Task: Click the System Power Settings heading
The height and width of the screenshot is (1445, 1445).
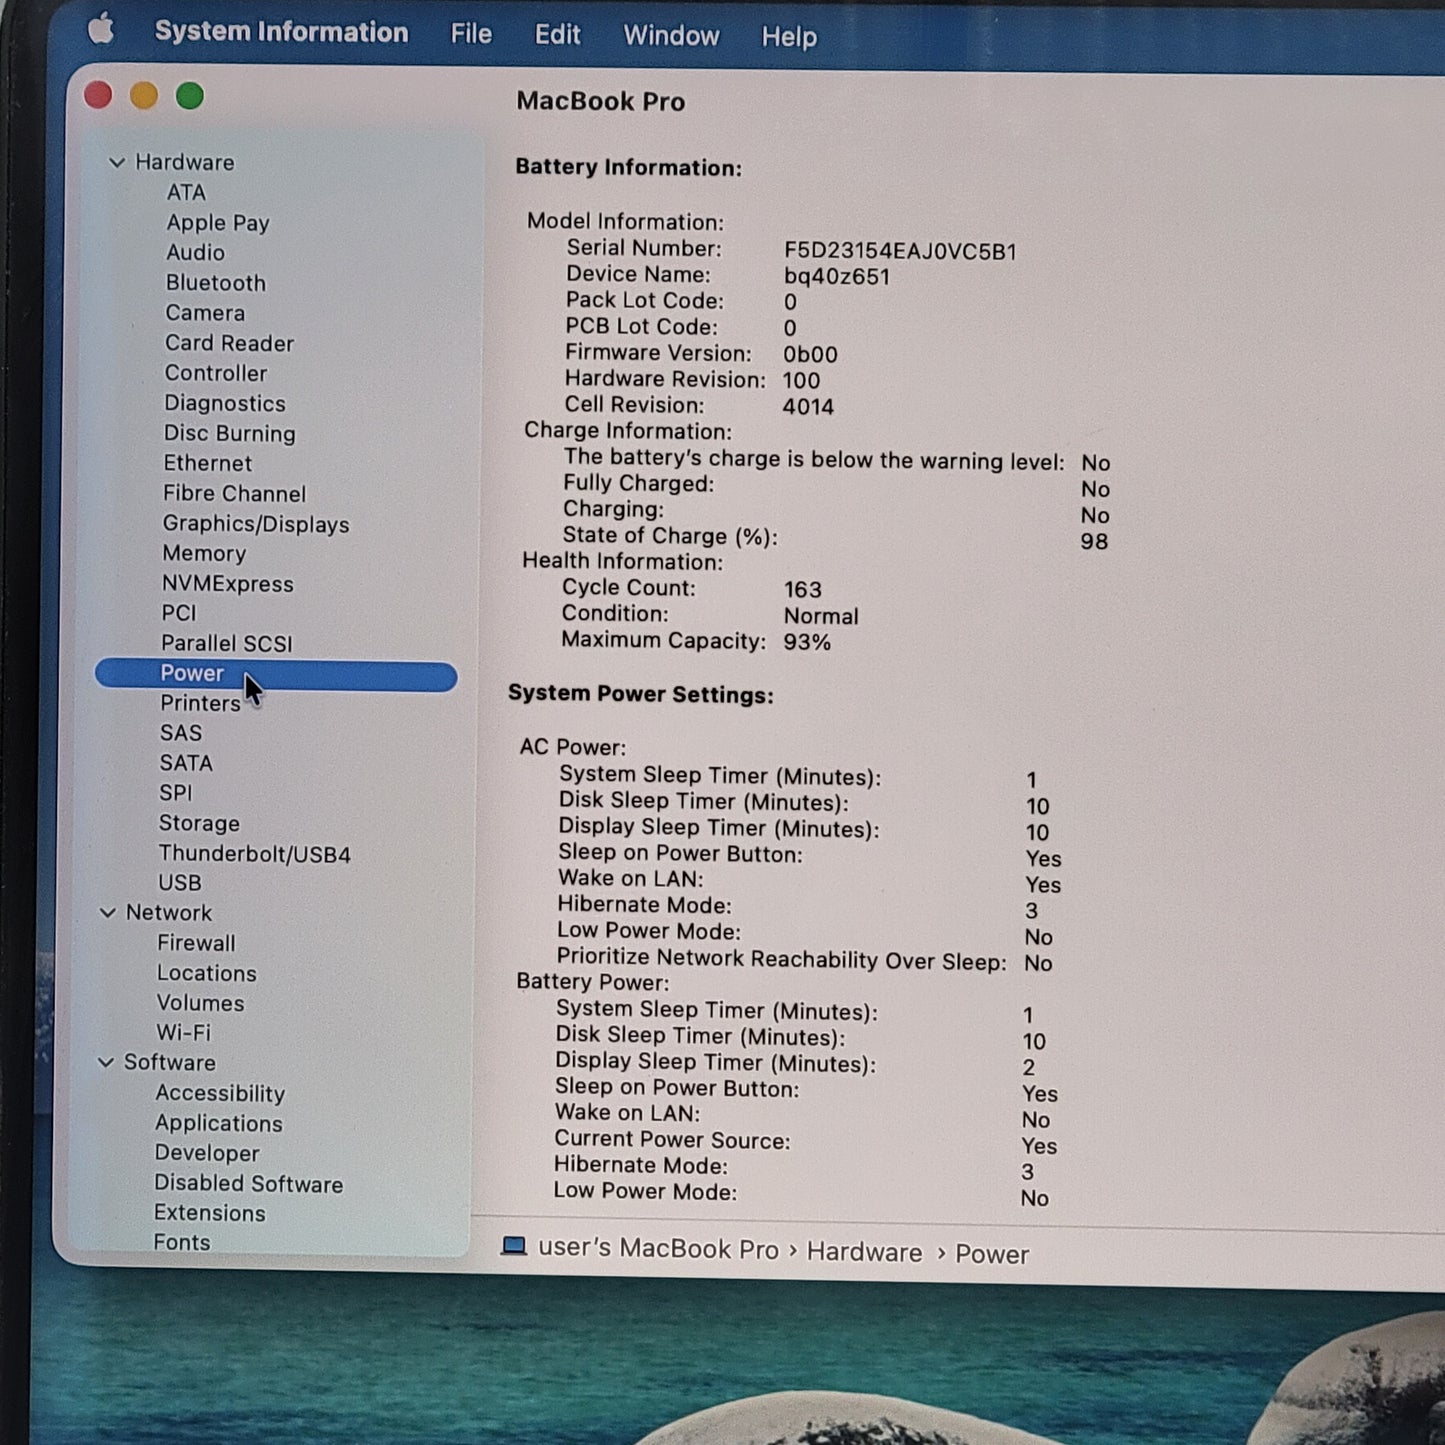Action: tap(641, 694)
